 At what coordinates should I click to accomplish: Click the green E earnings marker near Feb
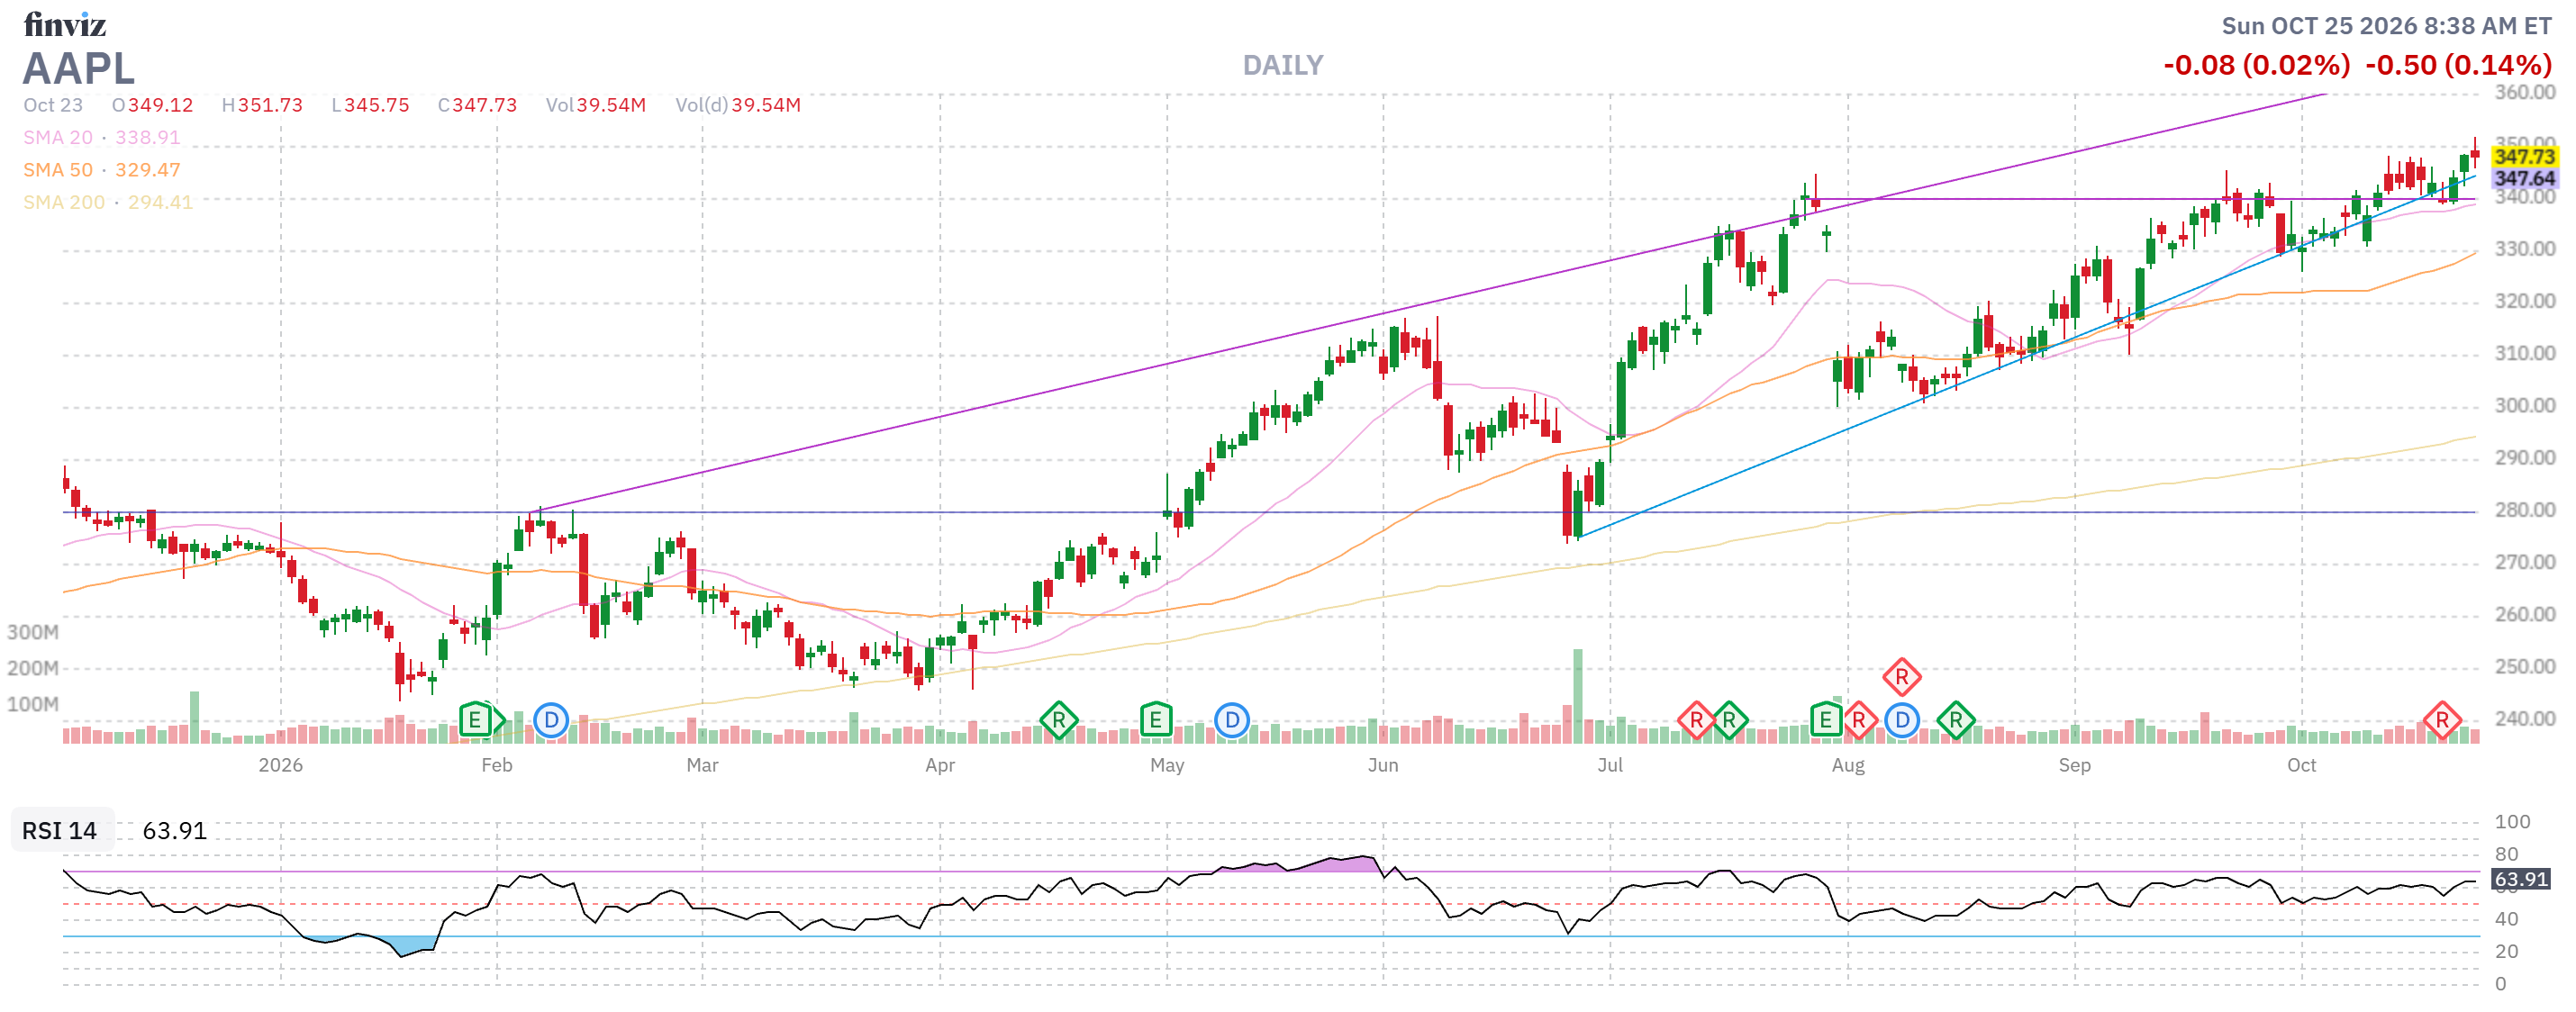pos(475,719)
